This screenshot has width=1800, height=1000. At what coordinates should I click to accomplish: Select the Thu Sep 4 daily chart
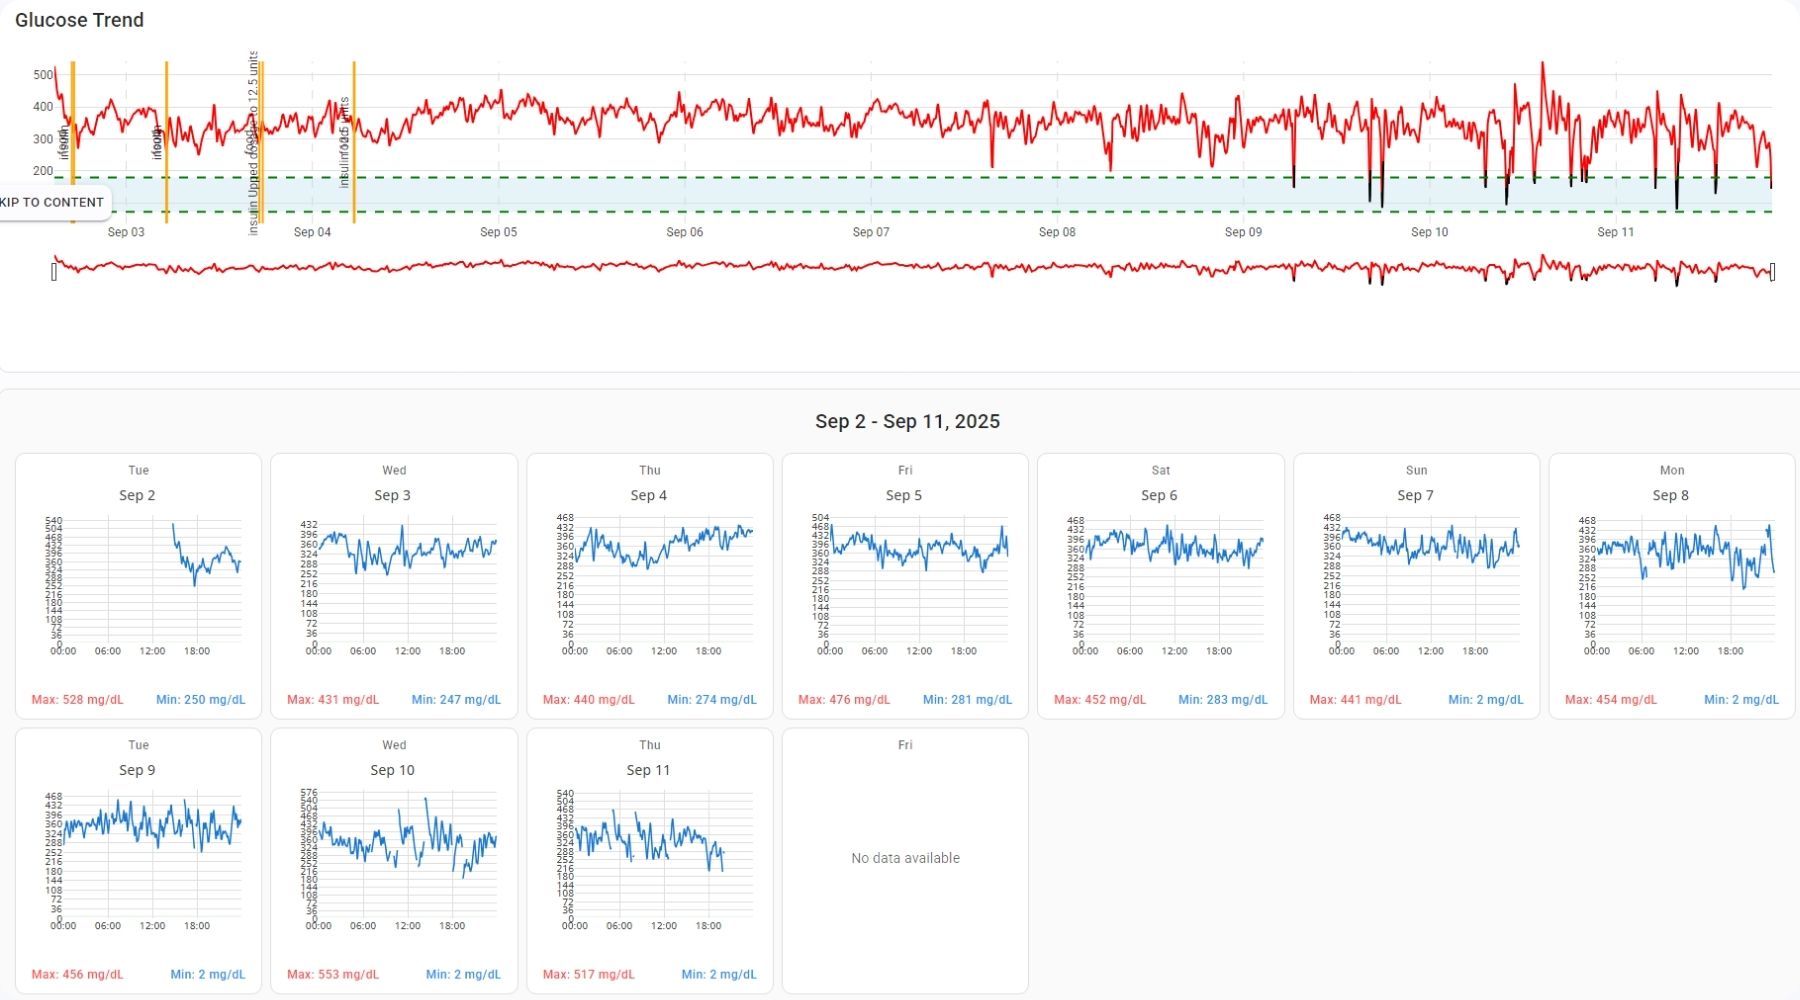coord(650,586)
